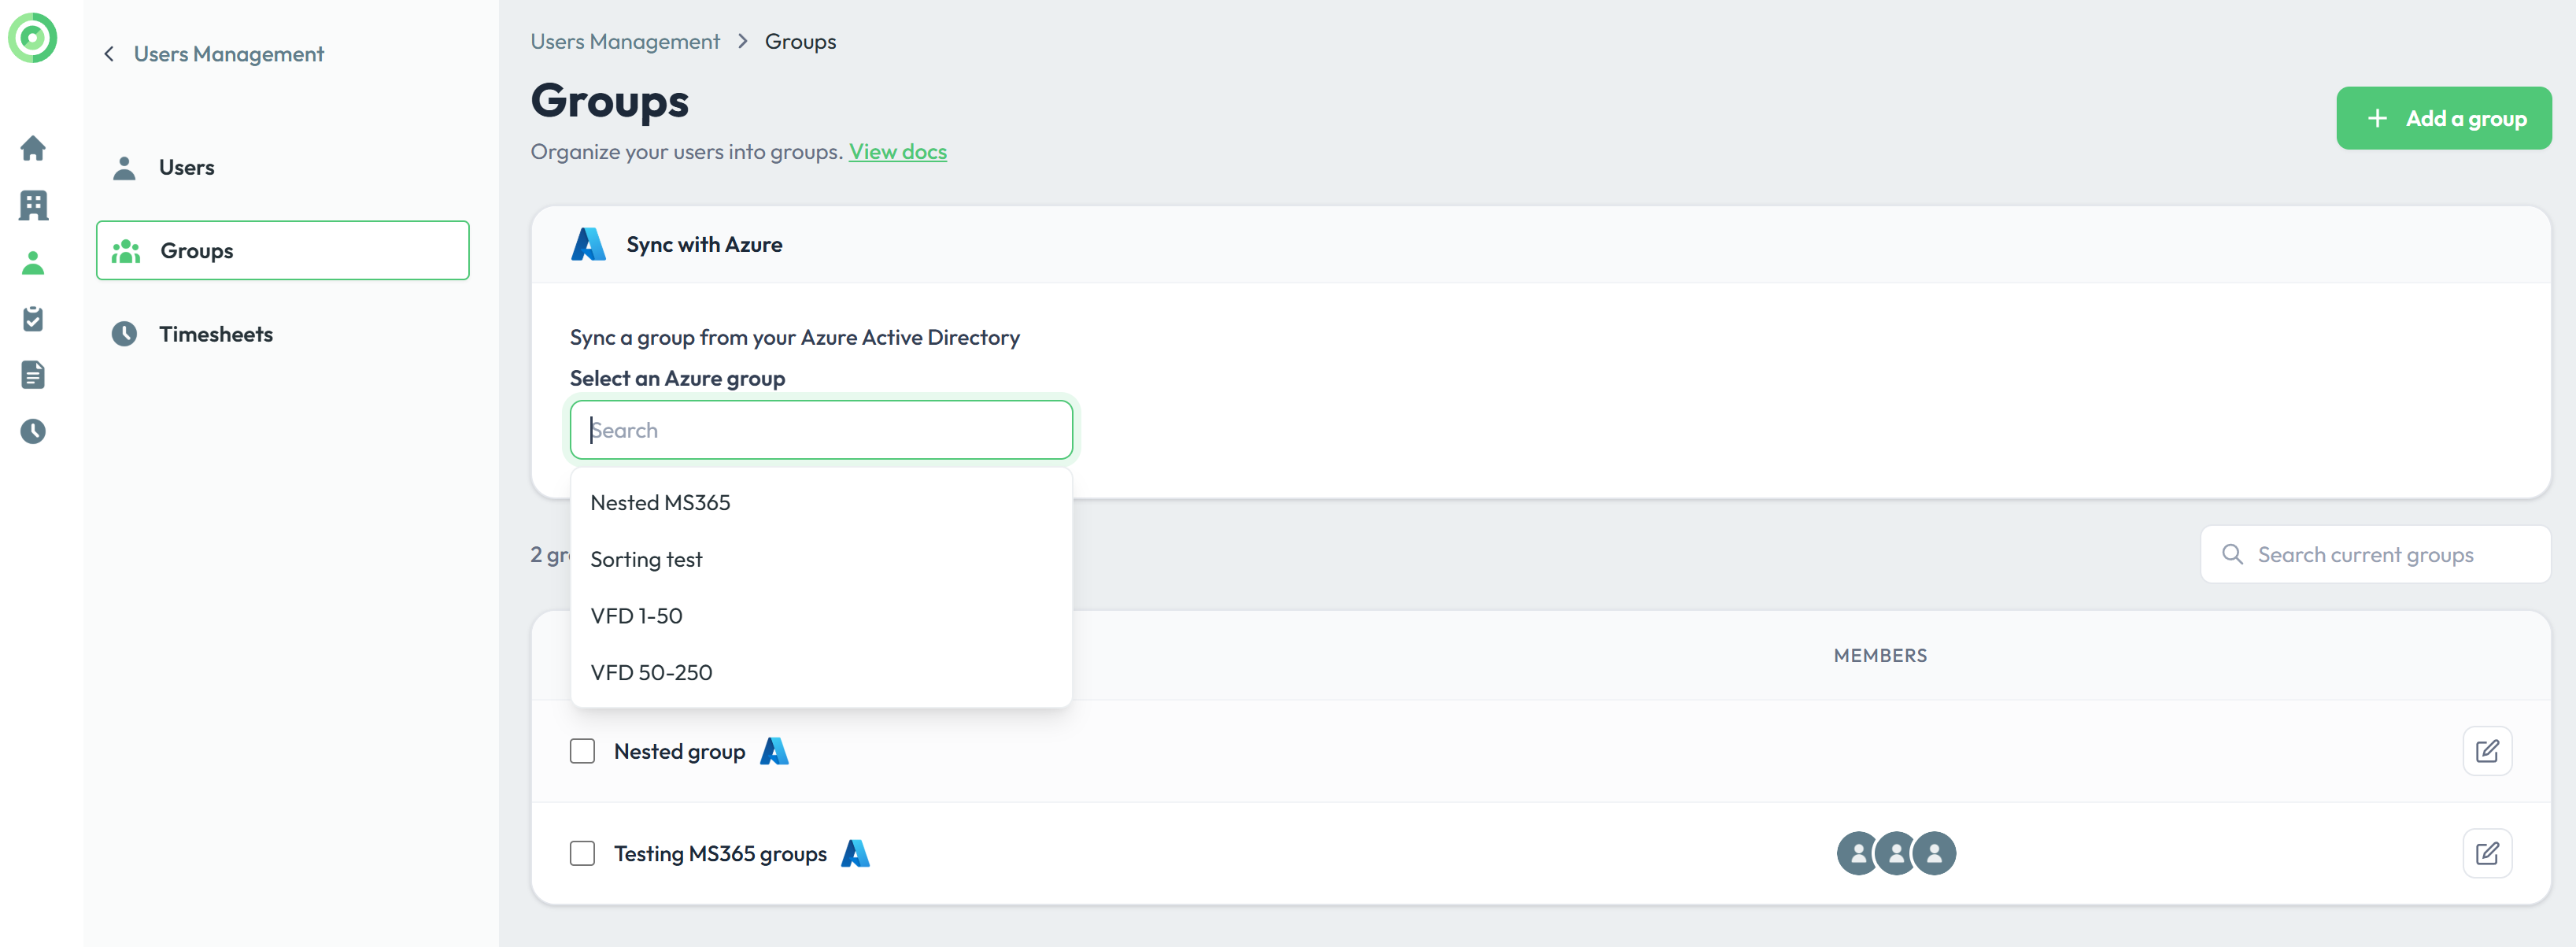This screenshot has width=2576, height=947.
Task: Check the Nested group checkbox
Action: click(582, 751)
